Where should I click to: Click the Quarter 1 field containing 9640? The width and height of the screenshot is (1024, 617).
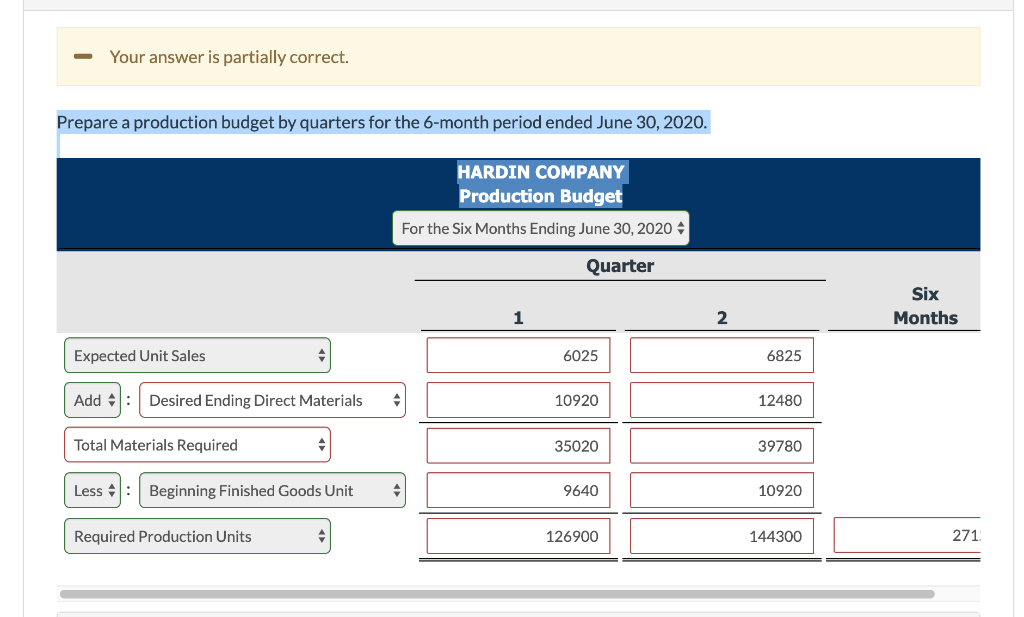tap(519, 490)
